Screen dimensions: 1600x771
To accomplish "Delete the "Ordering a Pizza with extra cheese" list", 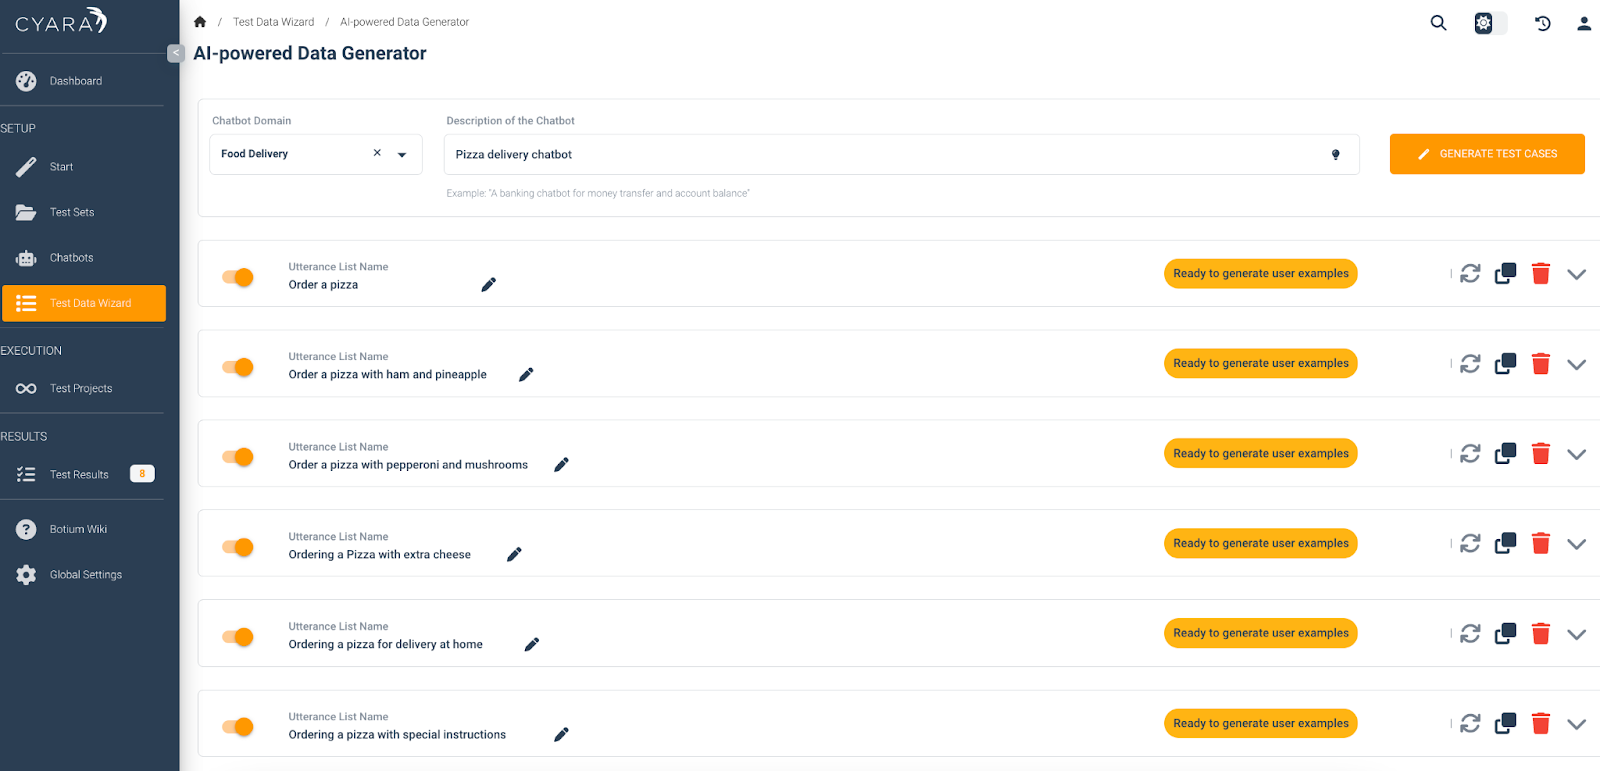I will click(x=1540, y=543).
